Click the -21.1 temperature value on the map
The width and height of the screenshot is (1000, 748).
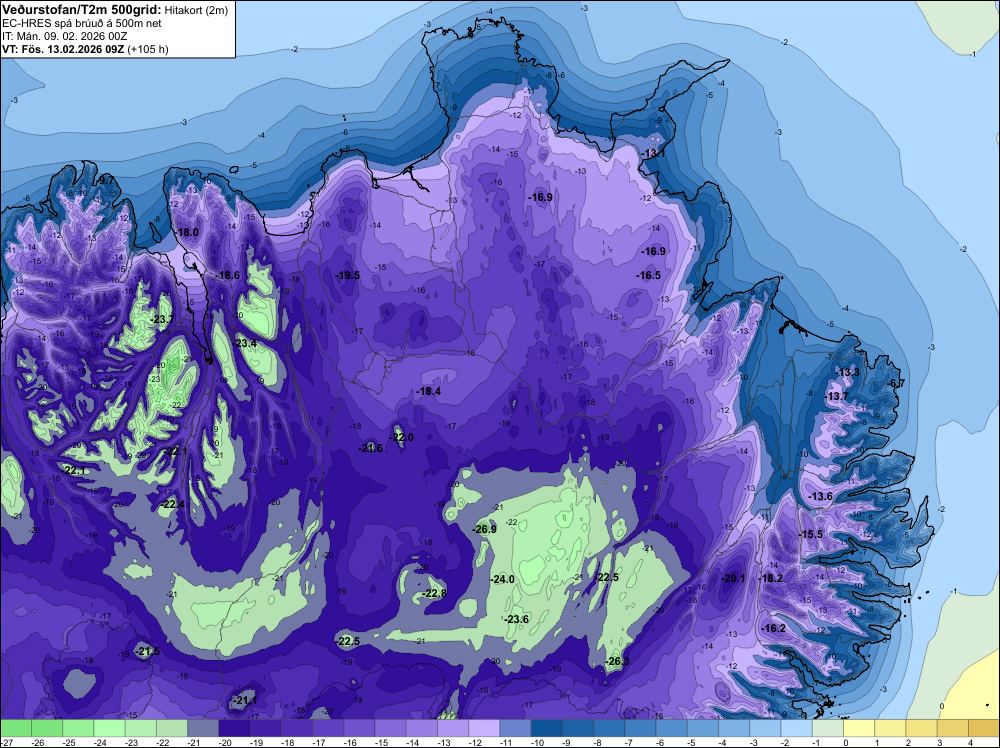pos(244,700)
